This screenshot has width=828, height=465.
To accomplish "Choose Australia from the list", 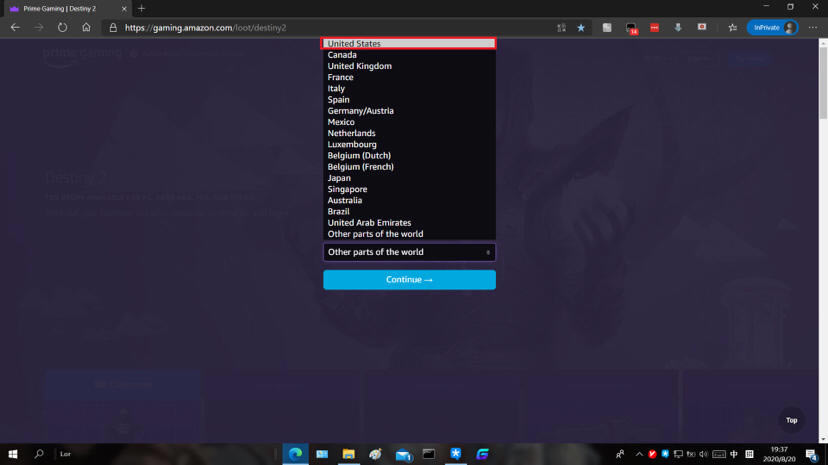I will [409, 200].
